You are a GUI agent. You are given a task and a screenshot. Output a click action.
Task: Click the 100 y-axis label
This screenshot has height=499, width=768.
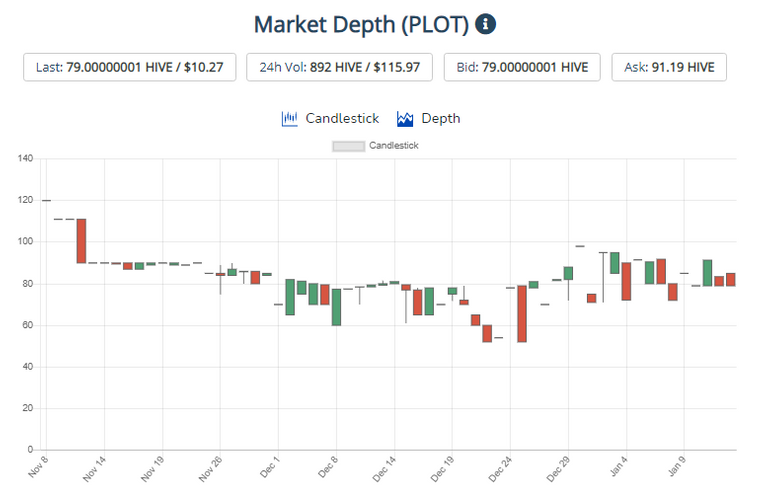click(x=25, y=241)
